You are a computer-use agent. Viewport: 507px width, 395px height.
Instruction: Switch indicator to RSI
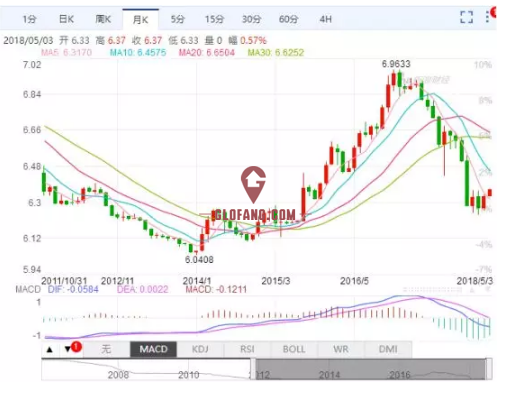[x=247, y=349]
